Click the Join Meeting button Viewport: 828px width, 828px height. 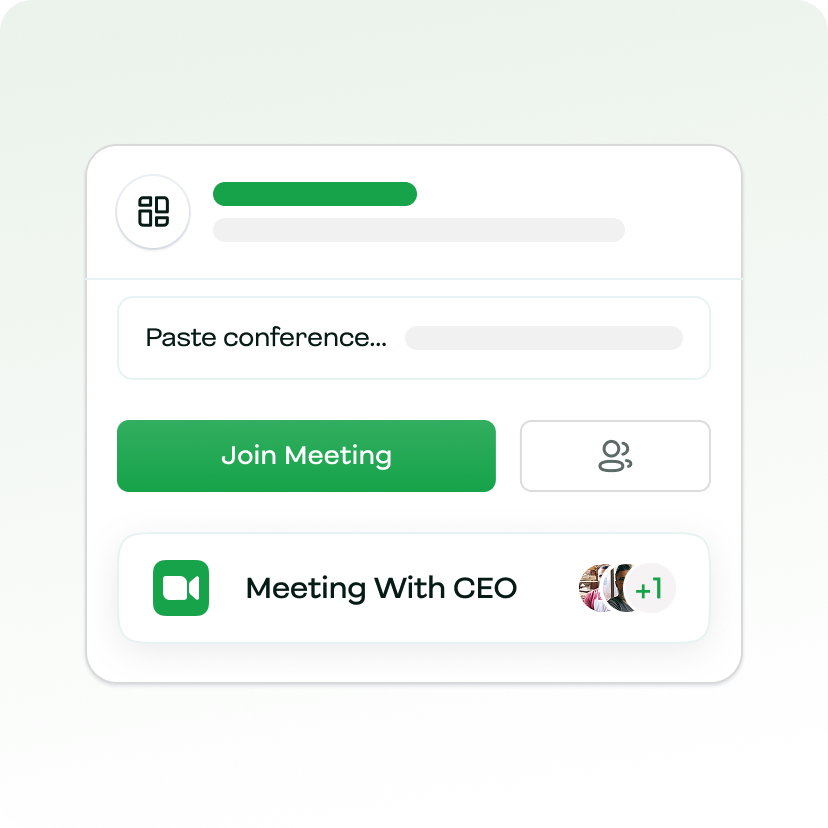point(306,456)
